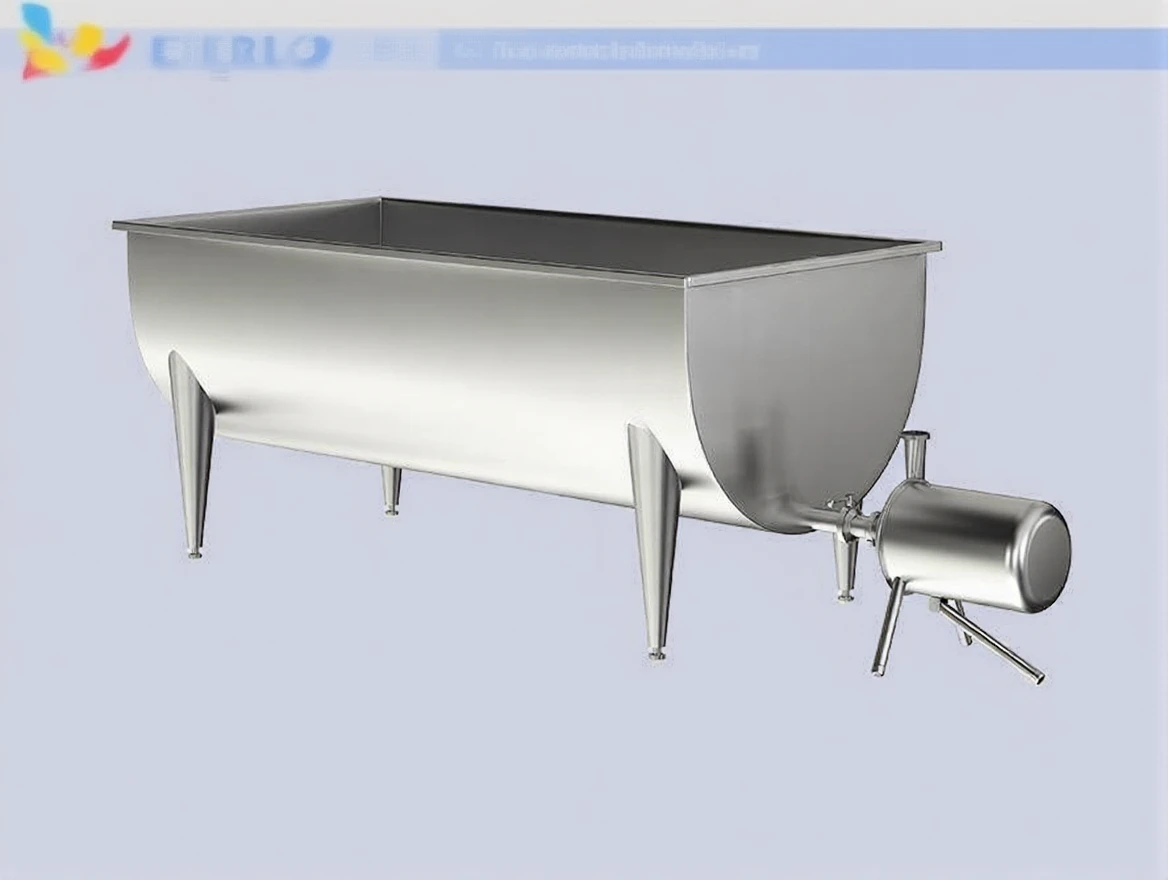1168x880 pixels.
Task: Select the tank's front-left tapered leg
Action: coord(191,450)
